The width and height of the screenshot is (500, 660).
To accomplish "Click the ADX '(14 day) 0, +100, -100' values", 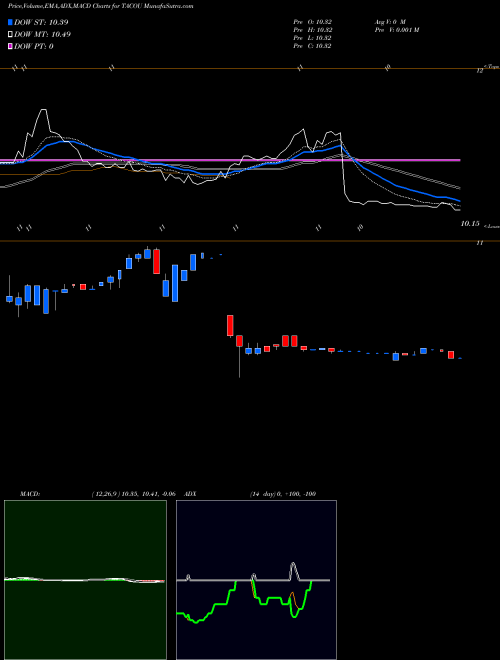I will 283,494.
